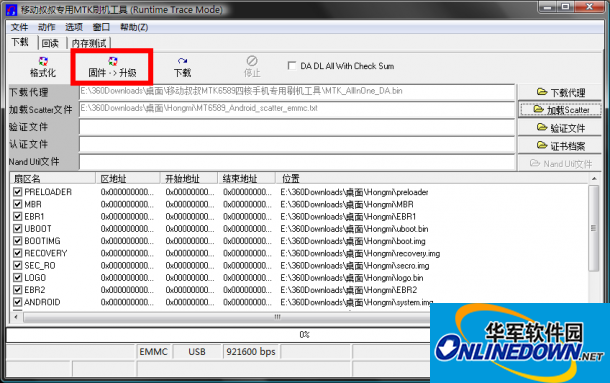Select the secro.img file path
Viewport: 610px width, 383px height.
coord(355,265)
